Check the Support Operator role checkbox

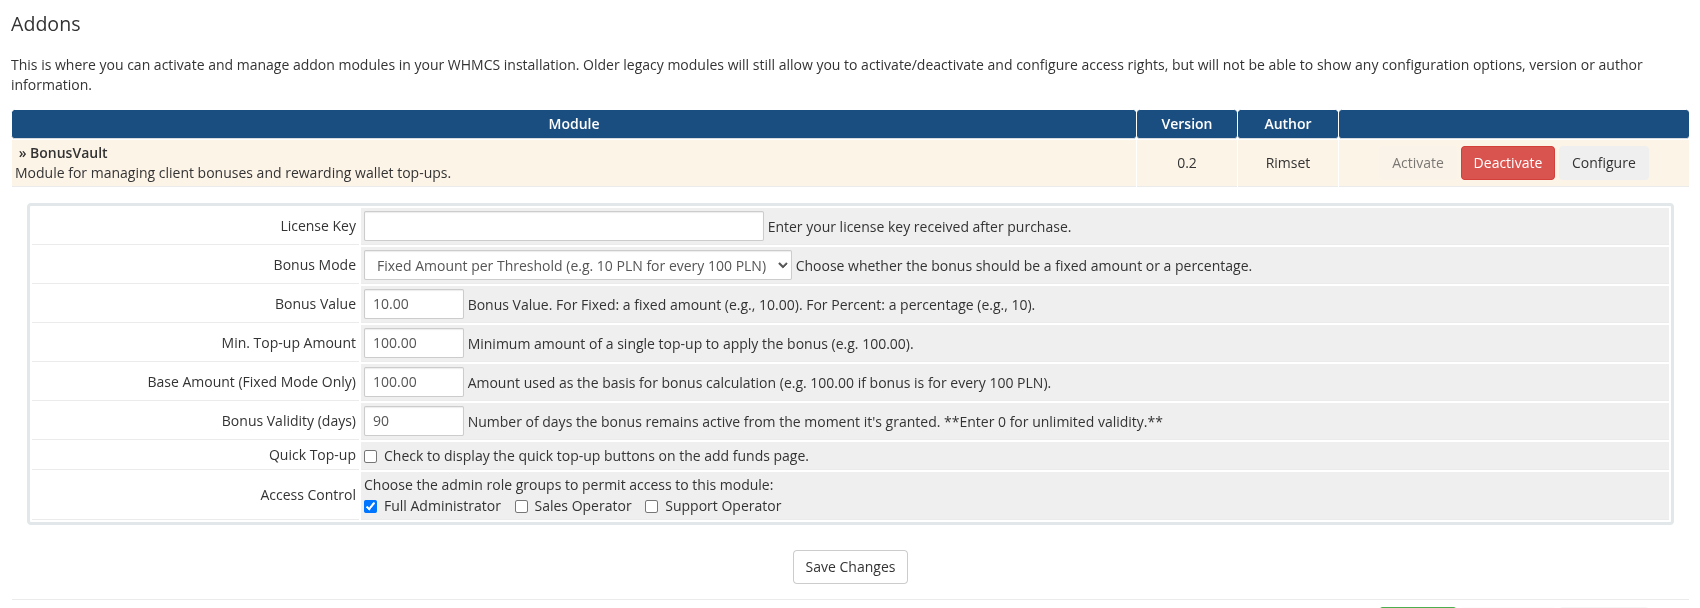(x=652, y=507)
